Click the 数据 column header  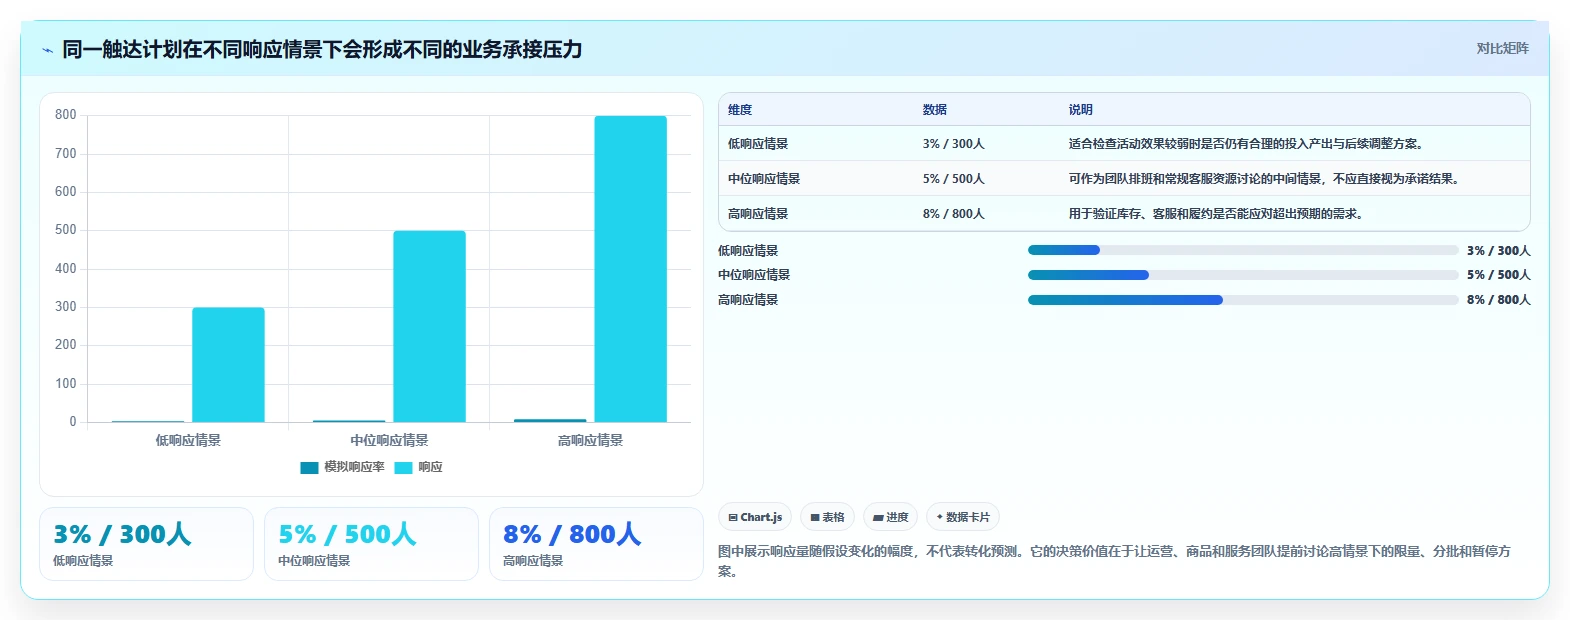pyautogui.click(x=935, y=110)
